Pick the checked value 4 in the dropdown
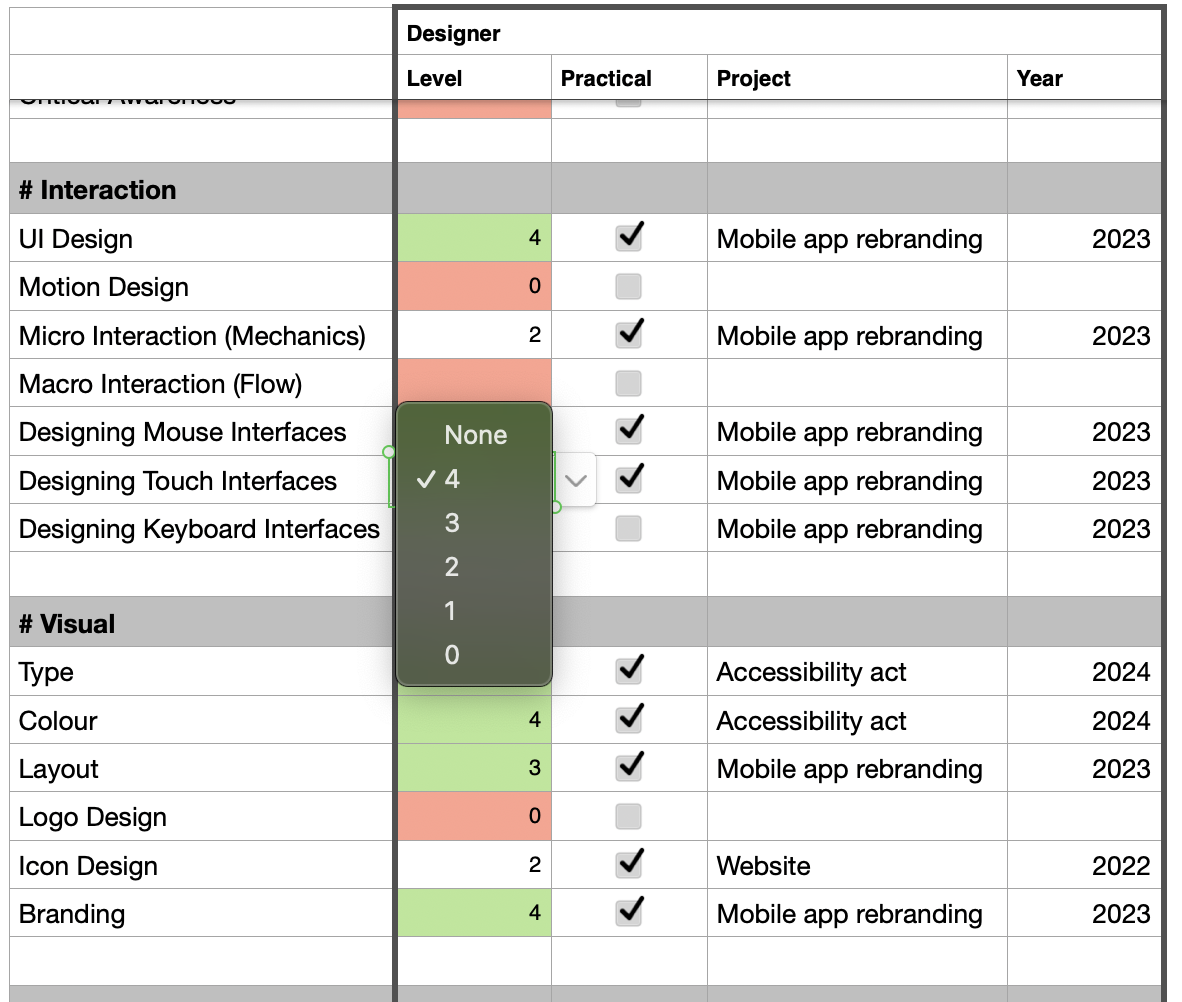Screen dimensions: 1182x1002 [x=449, y=478]
